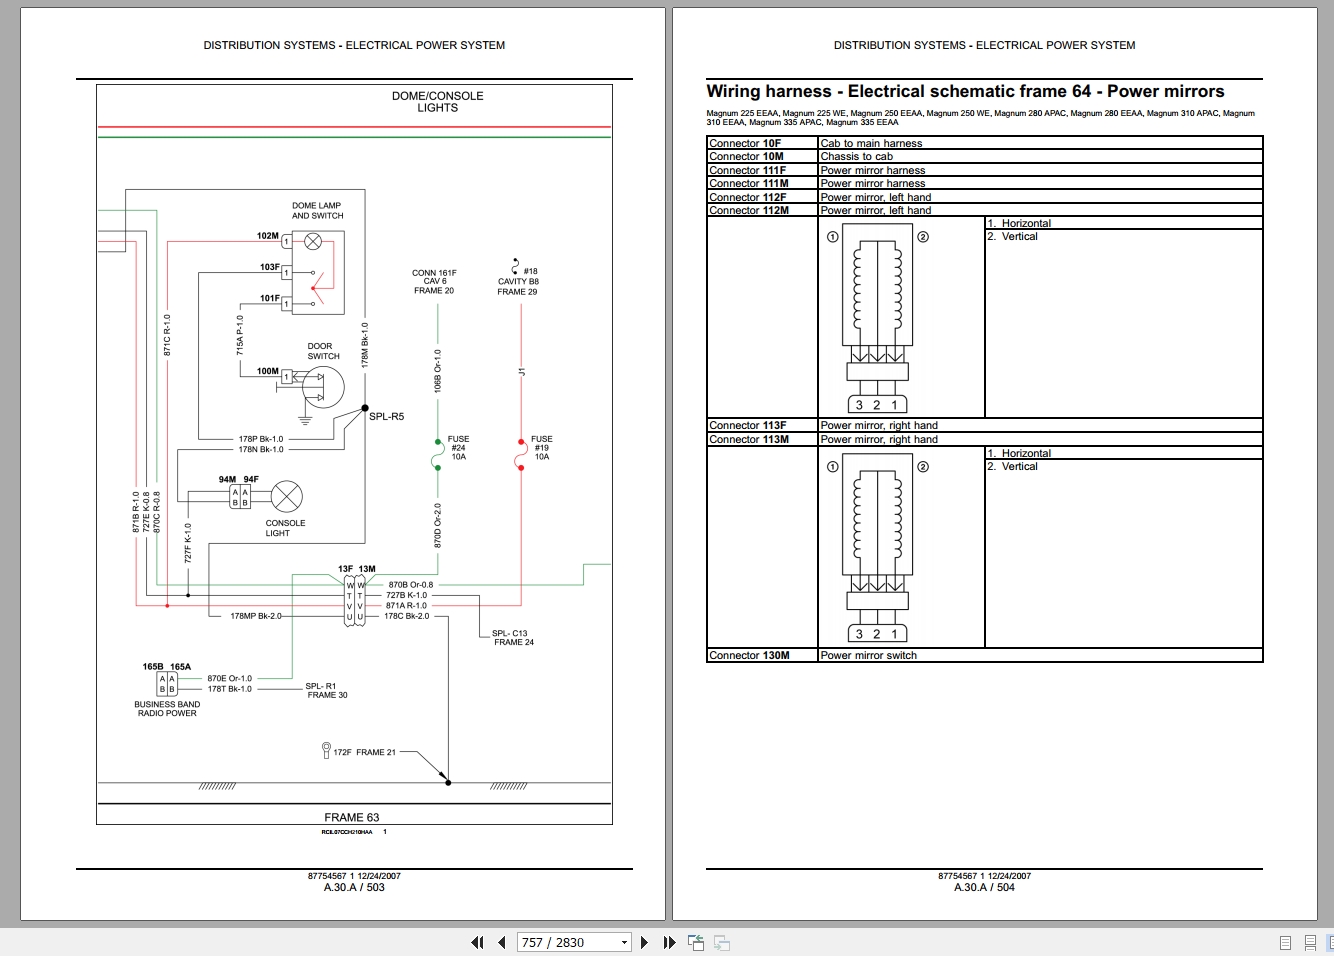Viewport: 1334px width, 956px height.
Task: Switch to single page view
Action: (1285, 942)
